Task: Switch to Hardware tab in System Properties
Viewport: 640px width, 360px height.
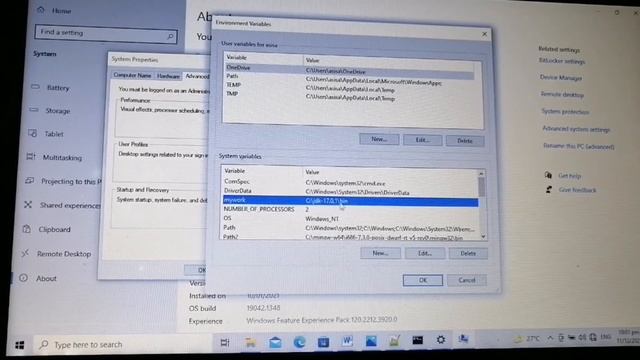Action: 168,76
